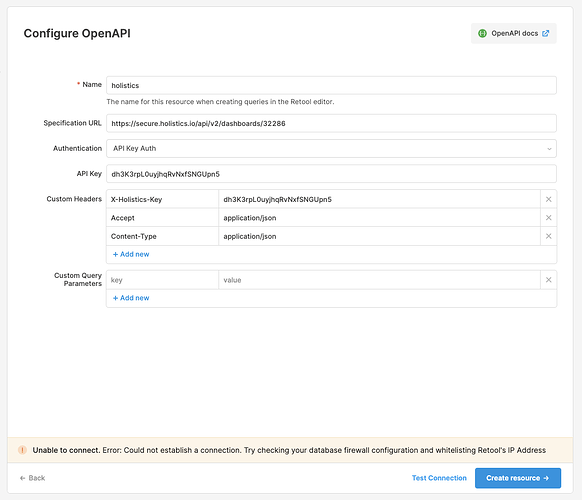This screenshot has width=582, height=500.
Task: Click the query parameter key field
Action: (162, 280)
